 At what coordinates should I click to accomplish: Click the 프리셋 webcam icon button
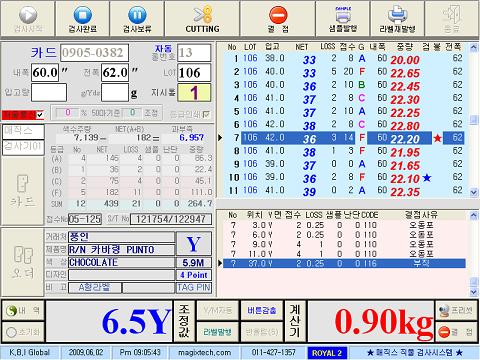[456, 311]
